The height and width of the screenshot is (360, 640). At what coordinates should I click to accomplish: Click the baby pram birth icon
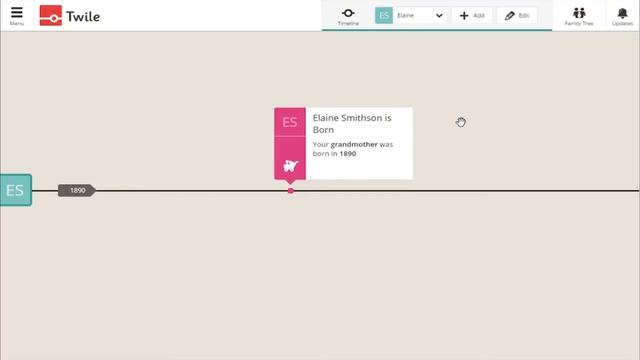[290, 166]
